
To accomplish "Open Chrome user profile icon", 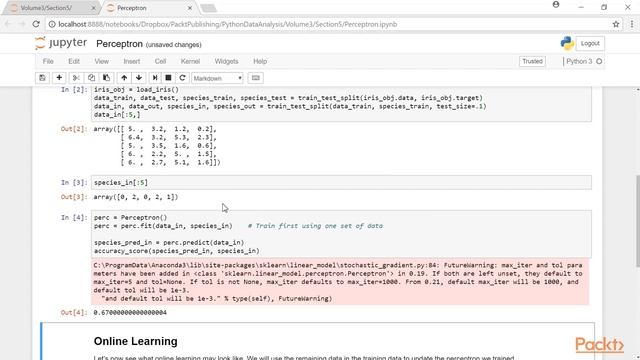I will click(x=556, y=4).
